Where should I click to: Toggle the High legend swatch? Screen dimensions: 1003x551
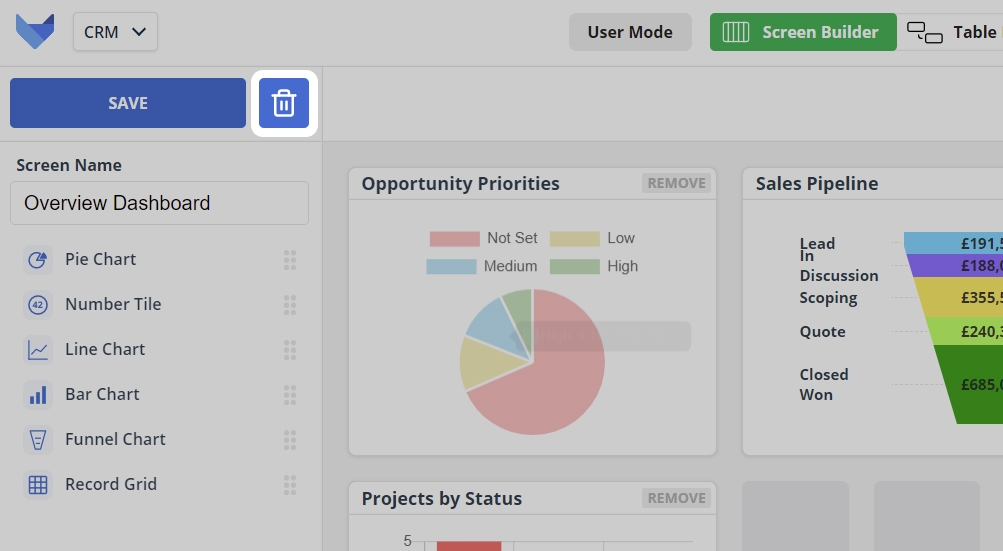point(574,267)
